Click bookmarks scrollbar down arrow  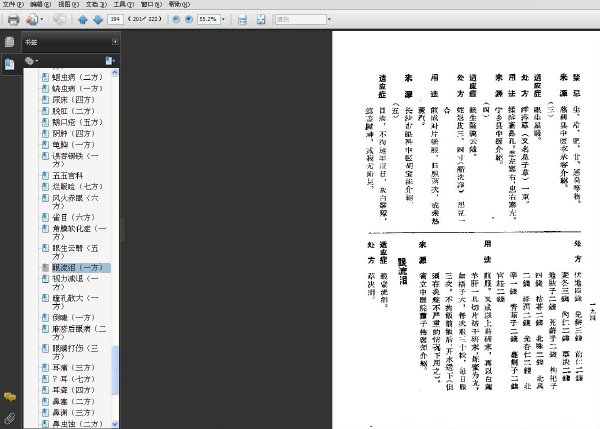(x=115, y=424)
